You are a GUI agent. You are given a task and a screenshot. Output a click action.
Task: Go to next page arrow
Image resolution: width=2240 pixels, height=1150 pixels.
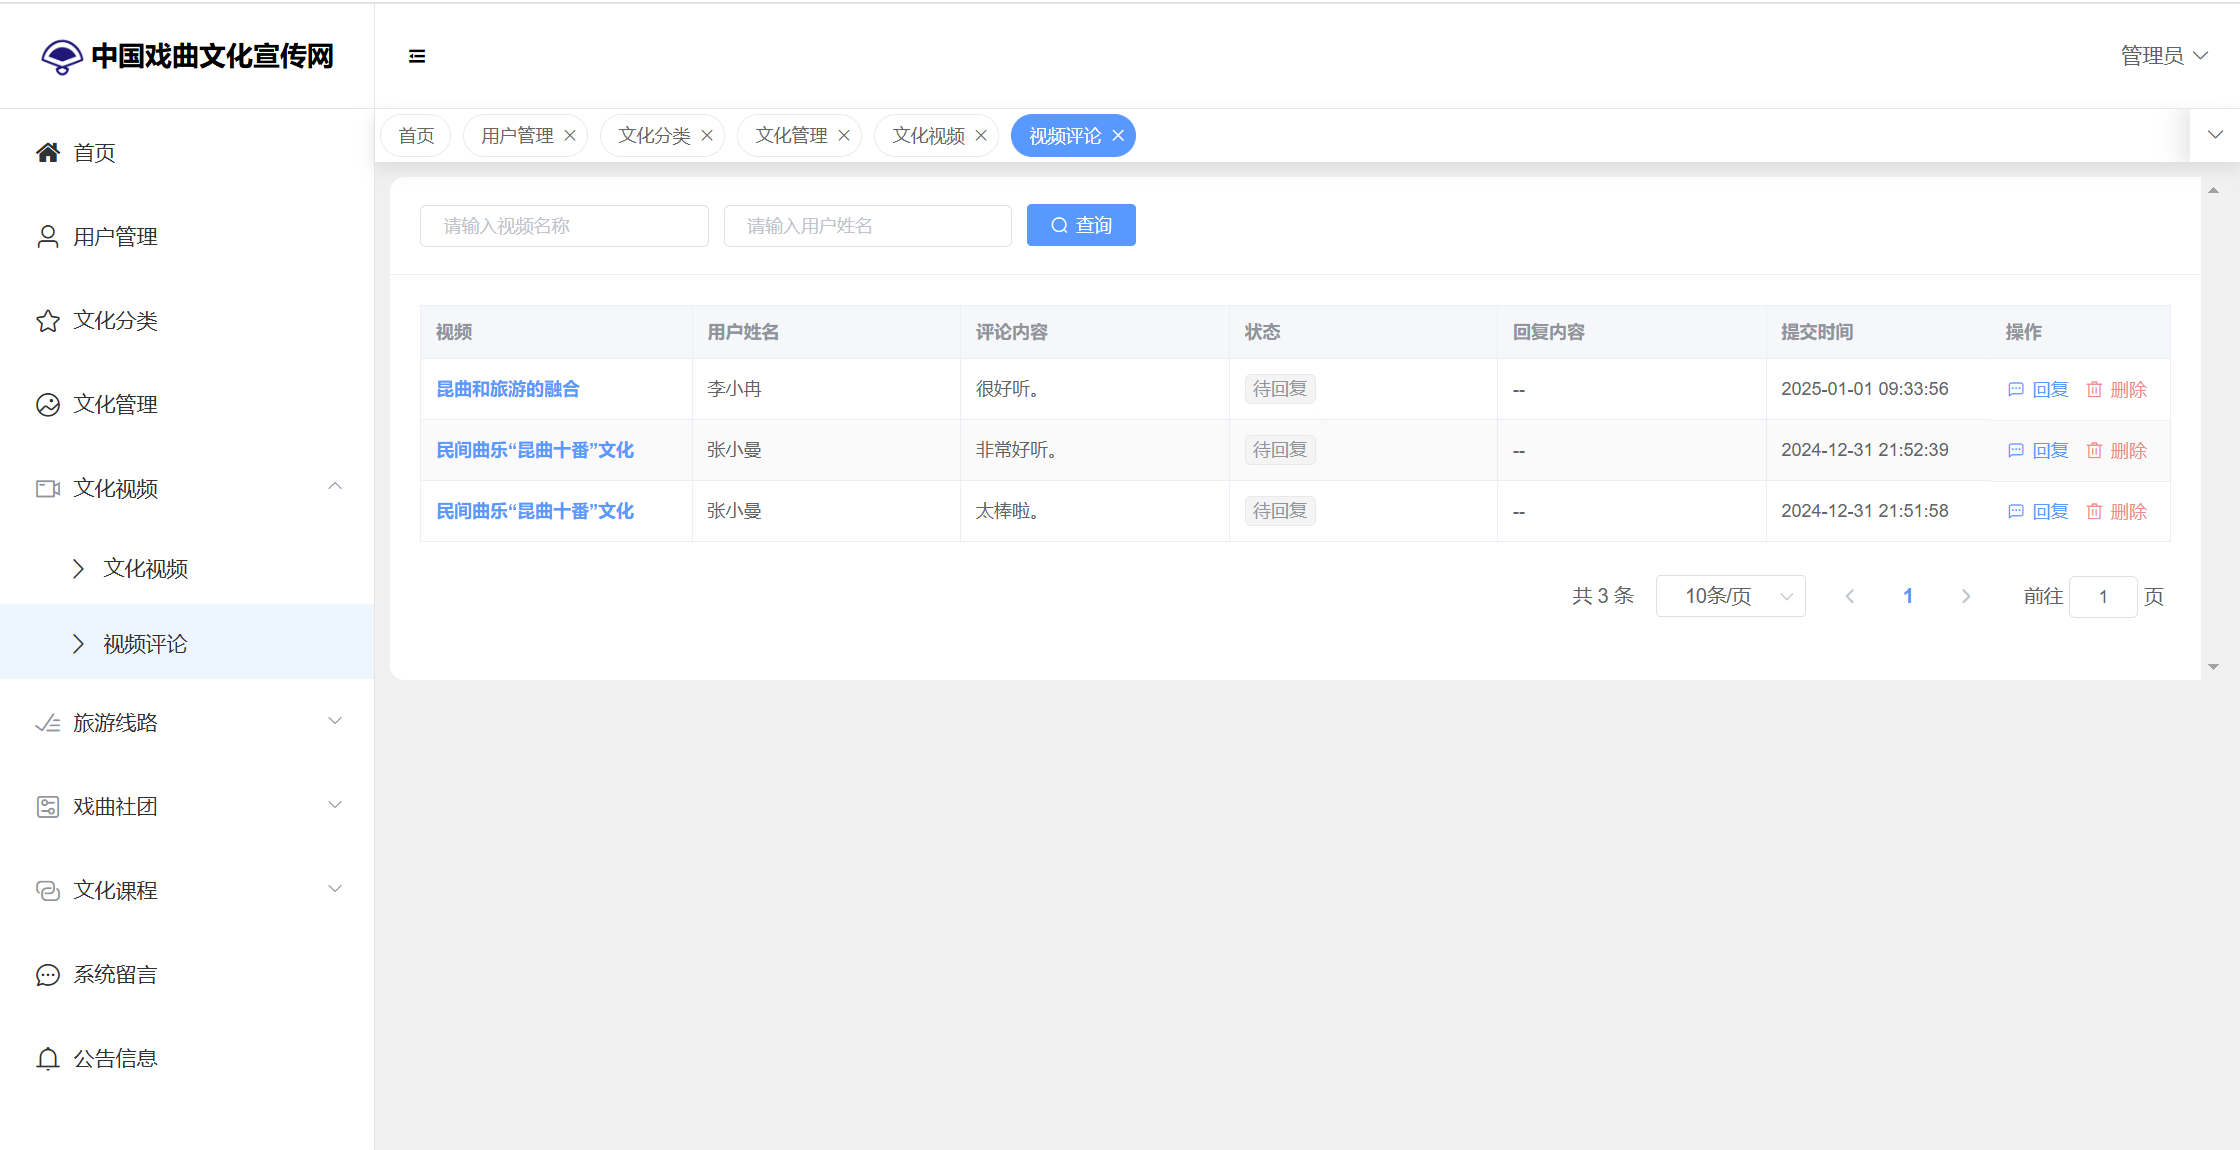1966,596
